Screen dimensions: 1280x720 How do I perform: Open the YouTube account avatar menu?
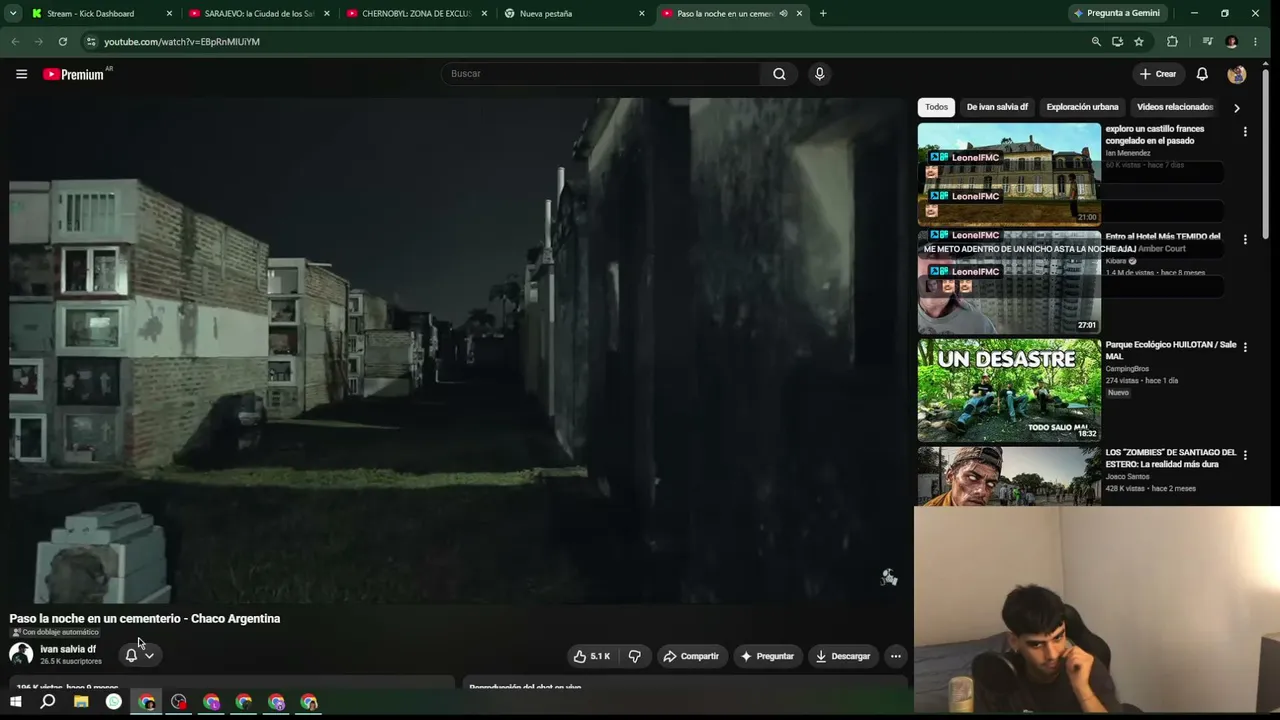[x=1237, y=74]
